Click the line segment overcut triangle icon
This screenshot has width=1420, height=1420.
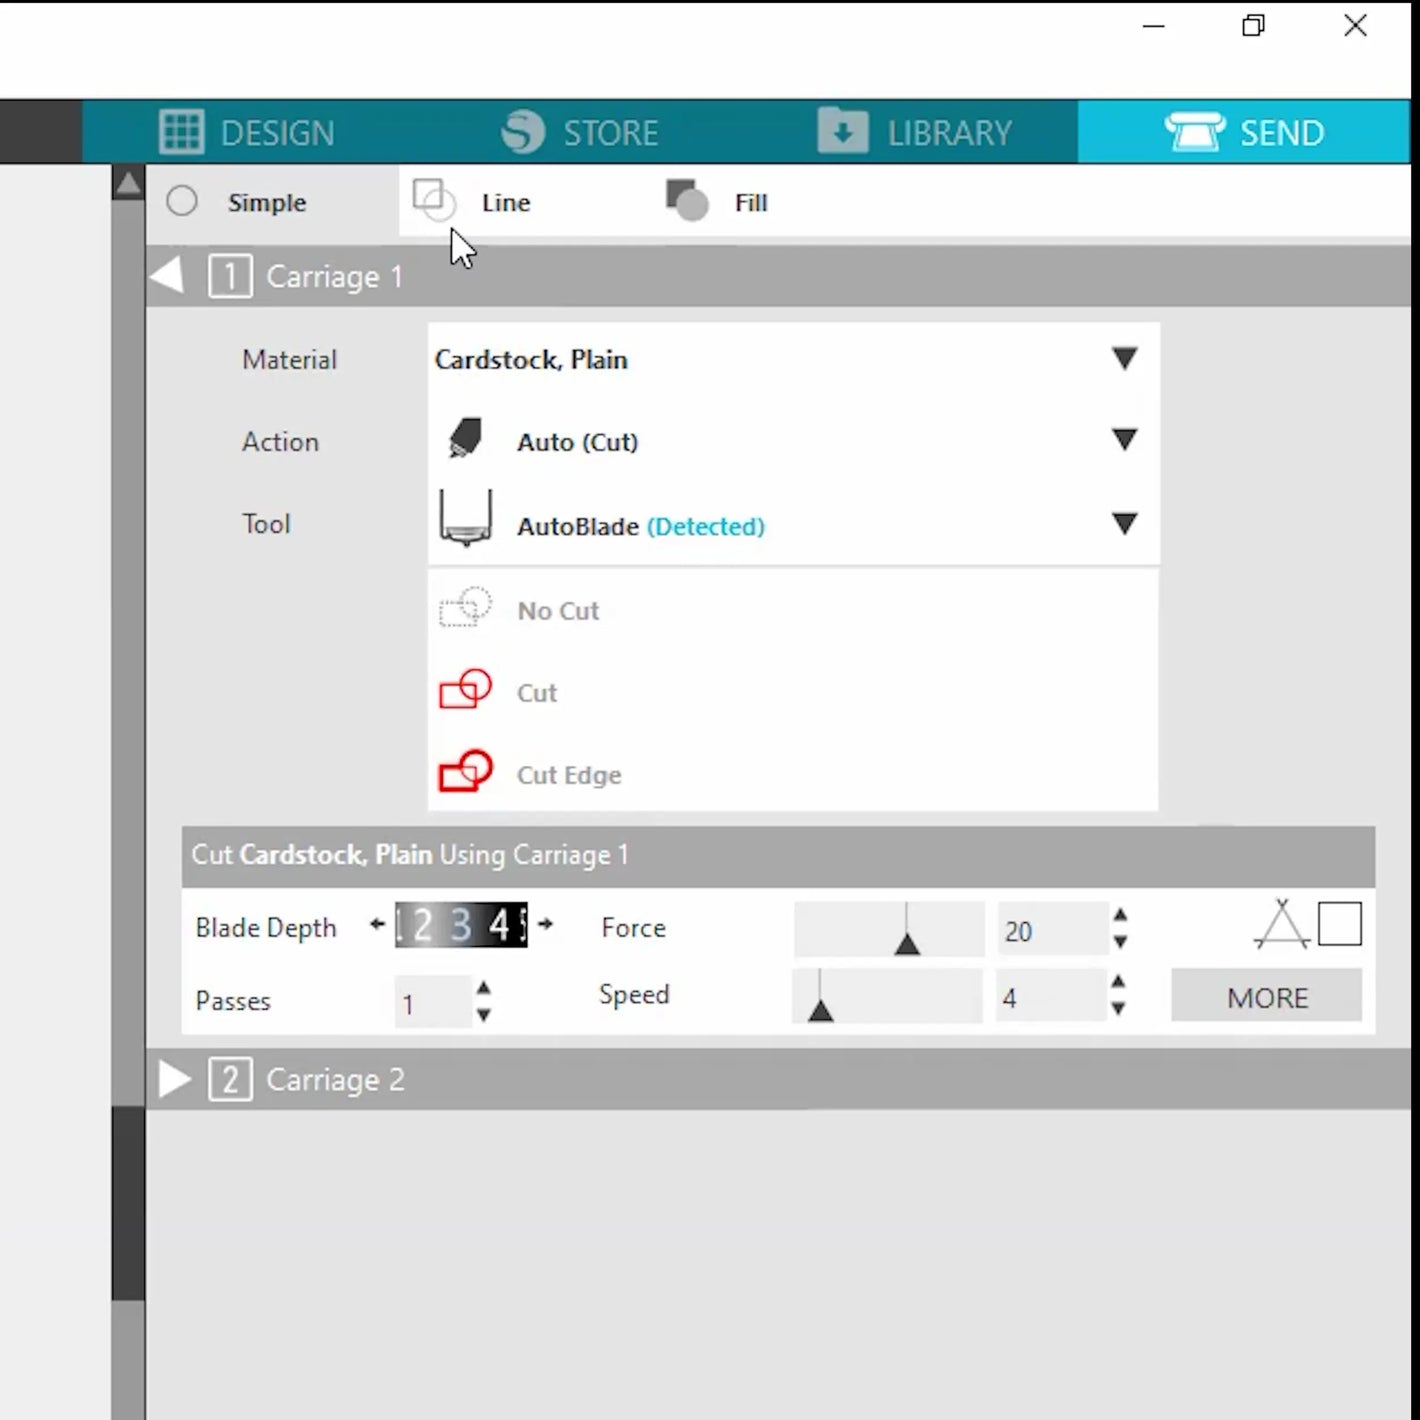click(x=1282, y=924)
